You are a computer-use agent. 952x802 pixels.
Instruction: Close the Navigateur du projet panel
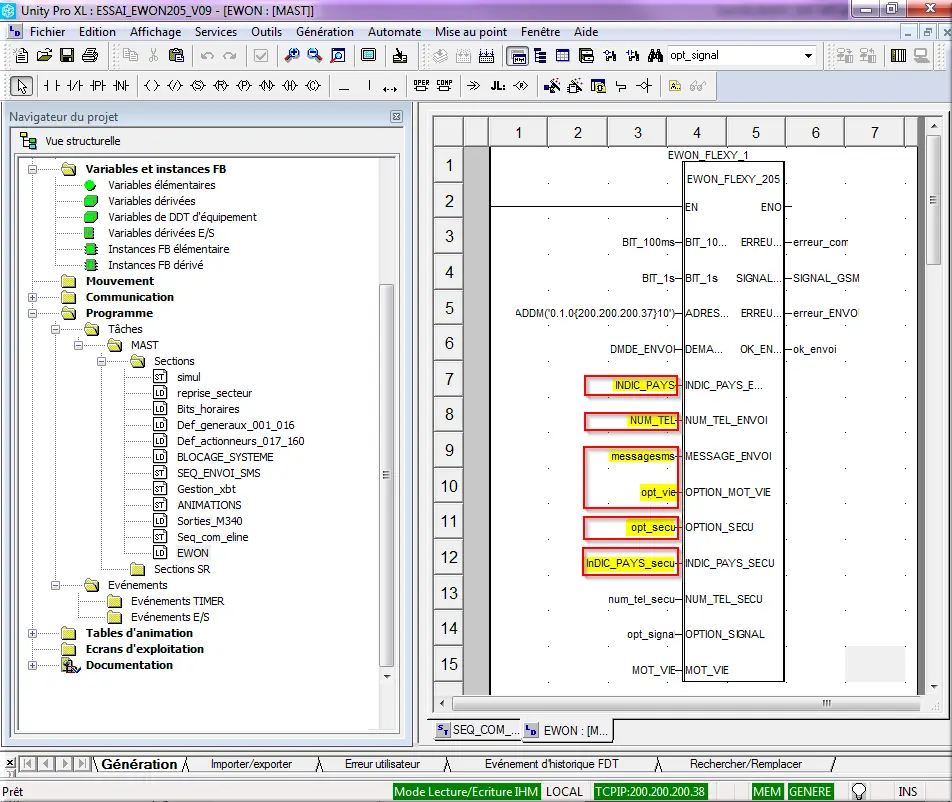(396, 117)
